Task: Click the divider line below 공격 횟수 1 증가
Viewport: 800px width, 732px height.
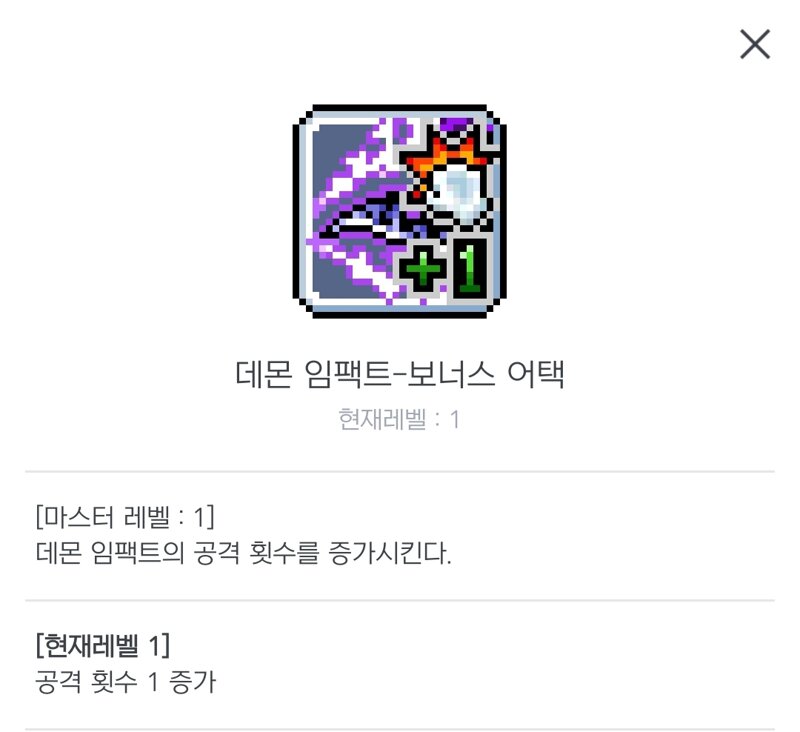Action: (x=399, y=729)
